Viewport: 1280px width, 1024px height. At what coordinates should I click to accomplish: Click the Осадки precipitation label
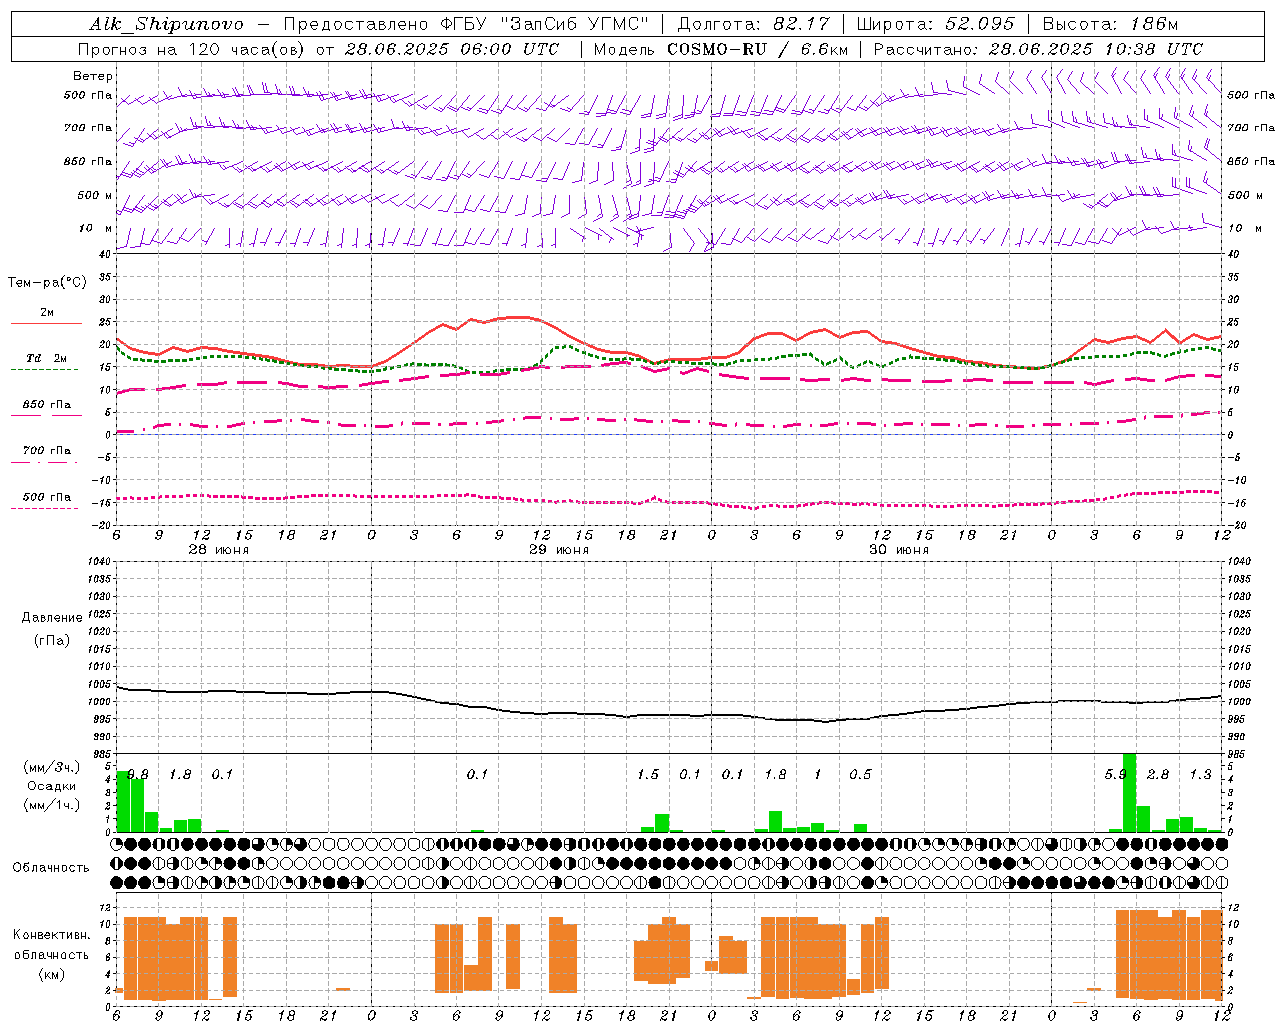coord(52,786)
